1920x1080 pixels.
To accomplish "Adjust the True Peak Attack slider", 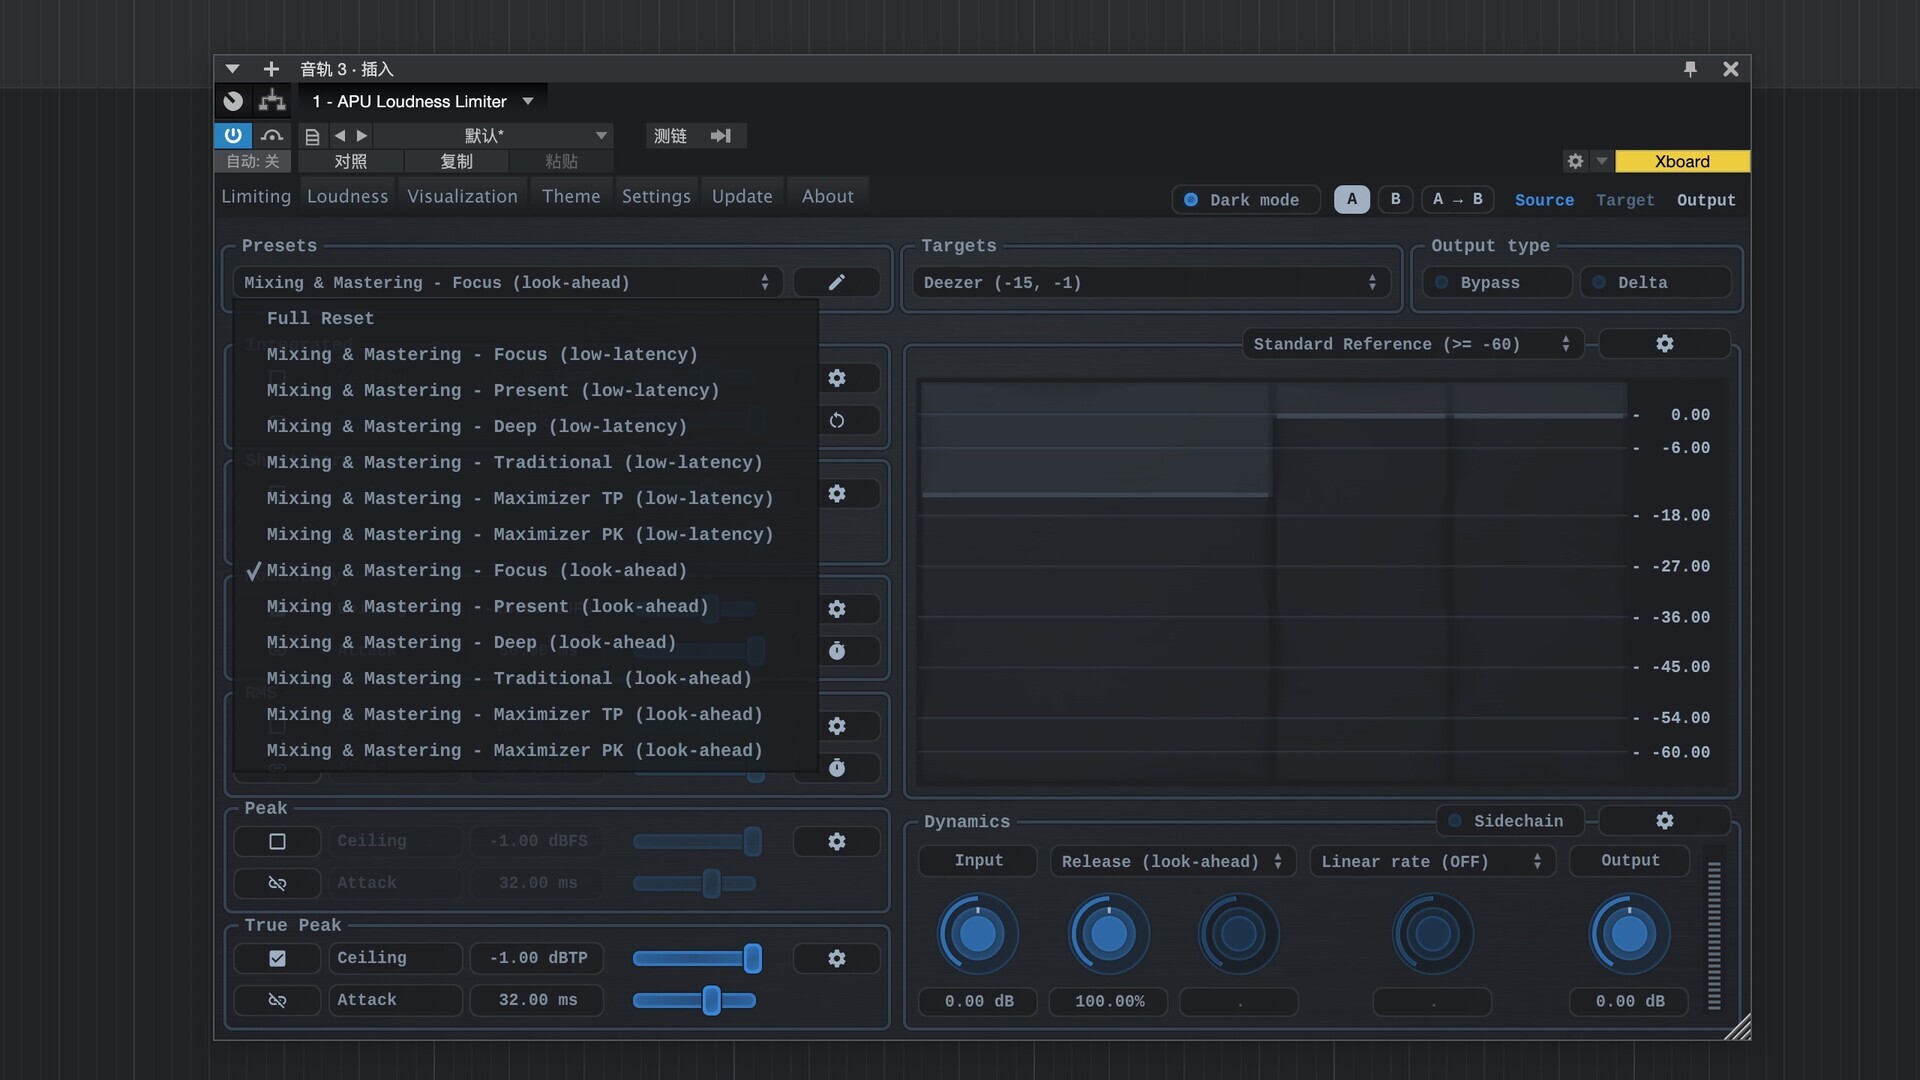I will [694, 1000].
